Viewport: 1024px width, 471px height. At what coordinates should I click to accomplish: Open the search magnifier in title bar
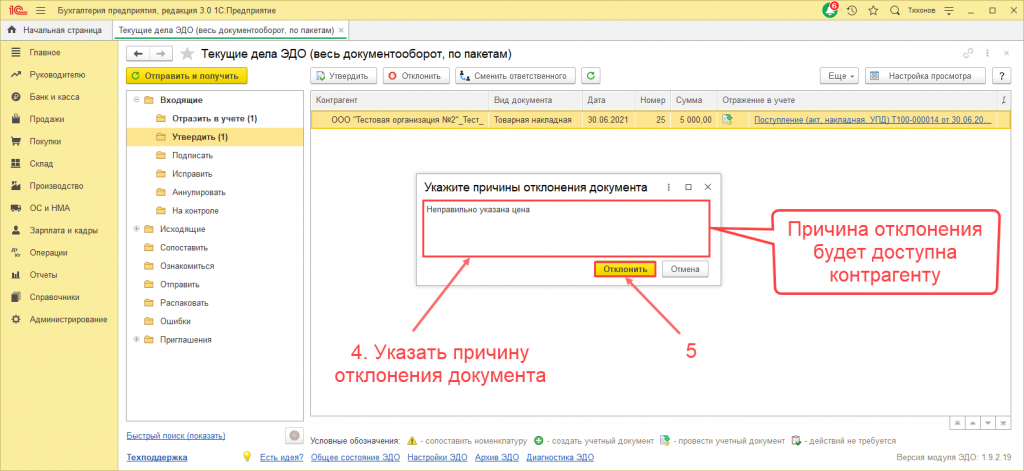click(895, 11)
